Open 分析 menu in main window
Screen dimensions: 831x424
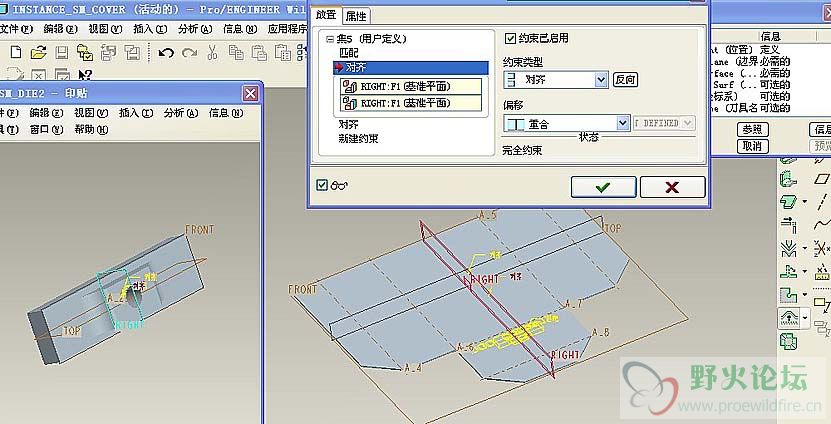pos(195,29)
